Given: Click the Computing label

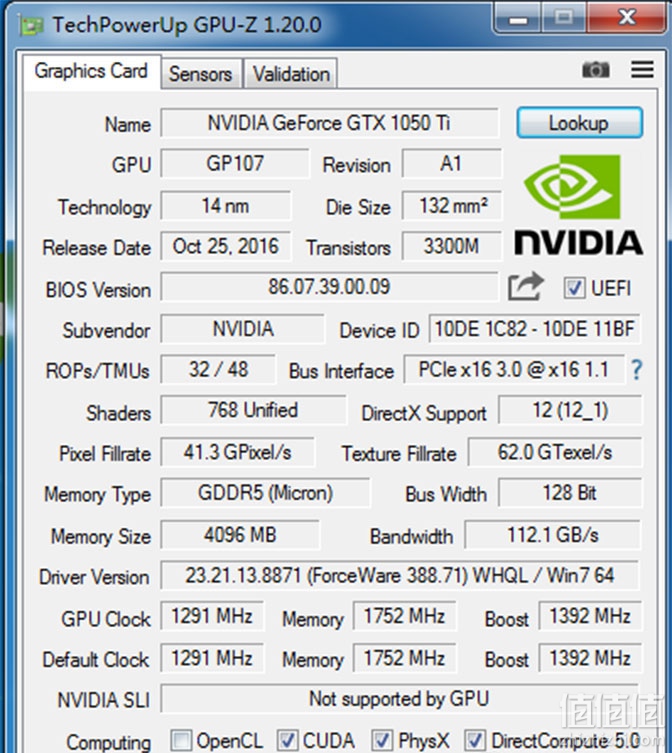Looking at the screenshot, I should tap(109, 742).
